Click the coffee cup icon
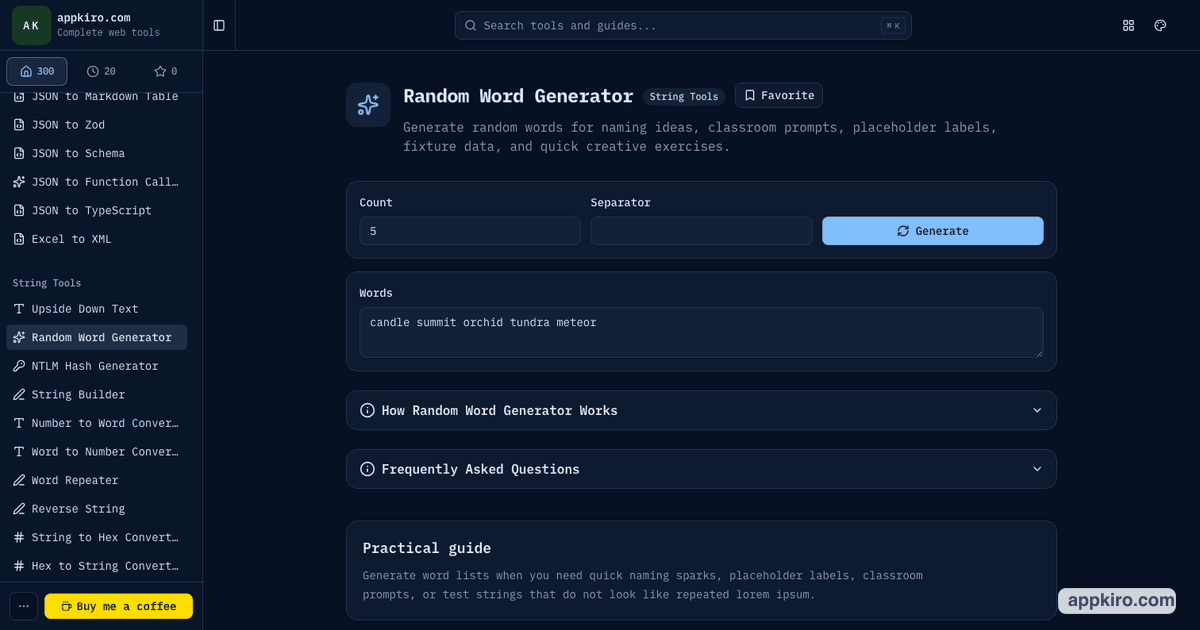Viewport: 1200px width, 630px height. pos(66,606)
